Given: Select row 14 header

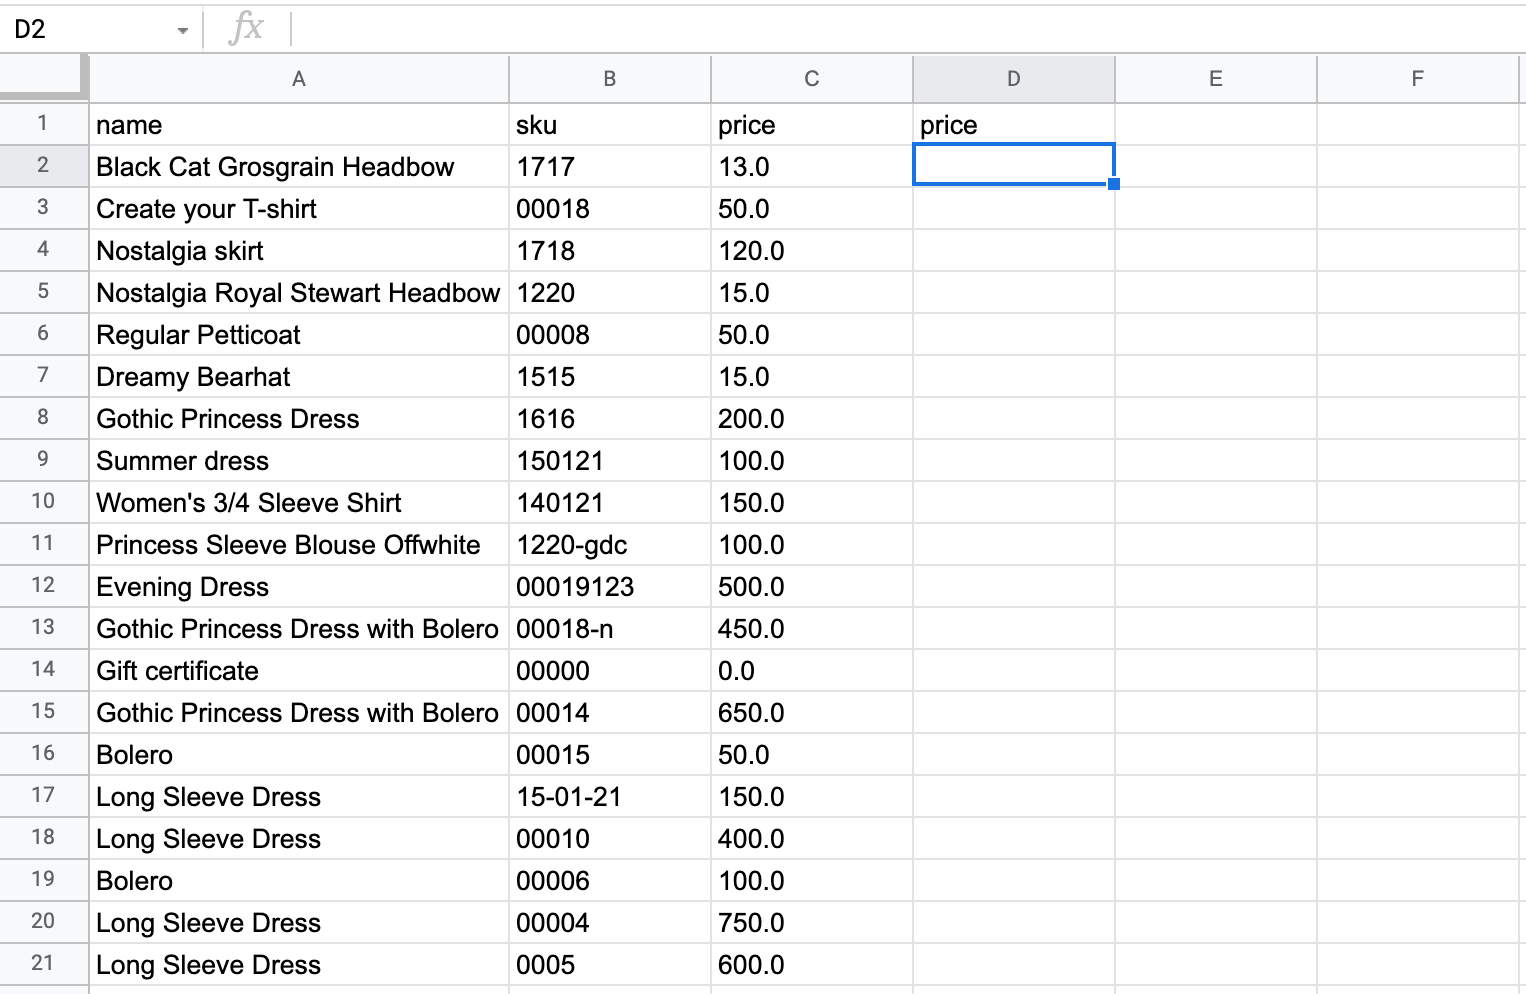Looking at the screenshot, I should tap(43, 670).
